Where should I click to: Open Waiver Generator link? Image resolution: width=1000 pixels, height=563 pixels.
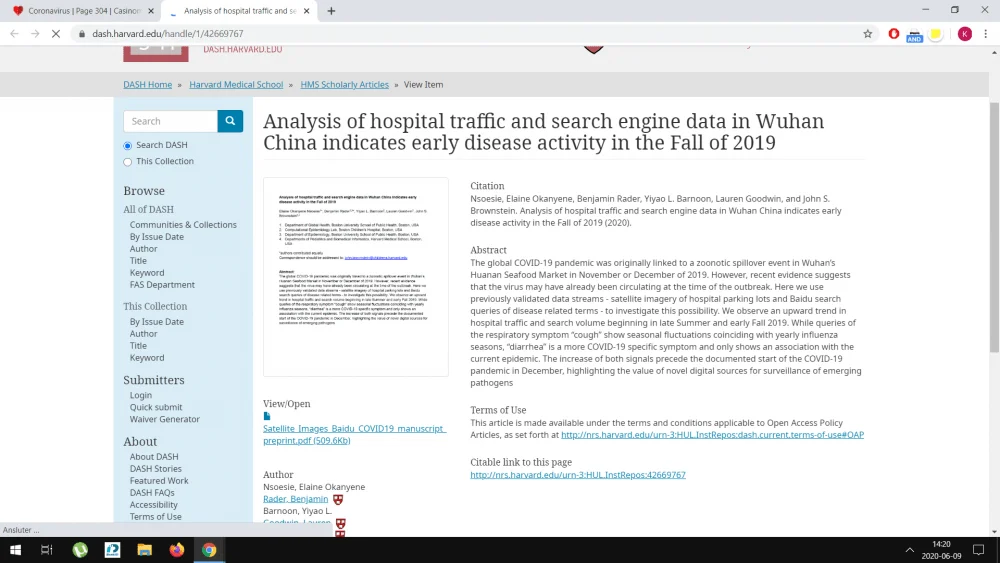(165, 419)
